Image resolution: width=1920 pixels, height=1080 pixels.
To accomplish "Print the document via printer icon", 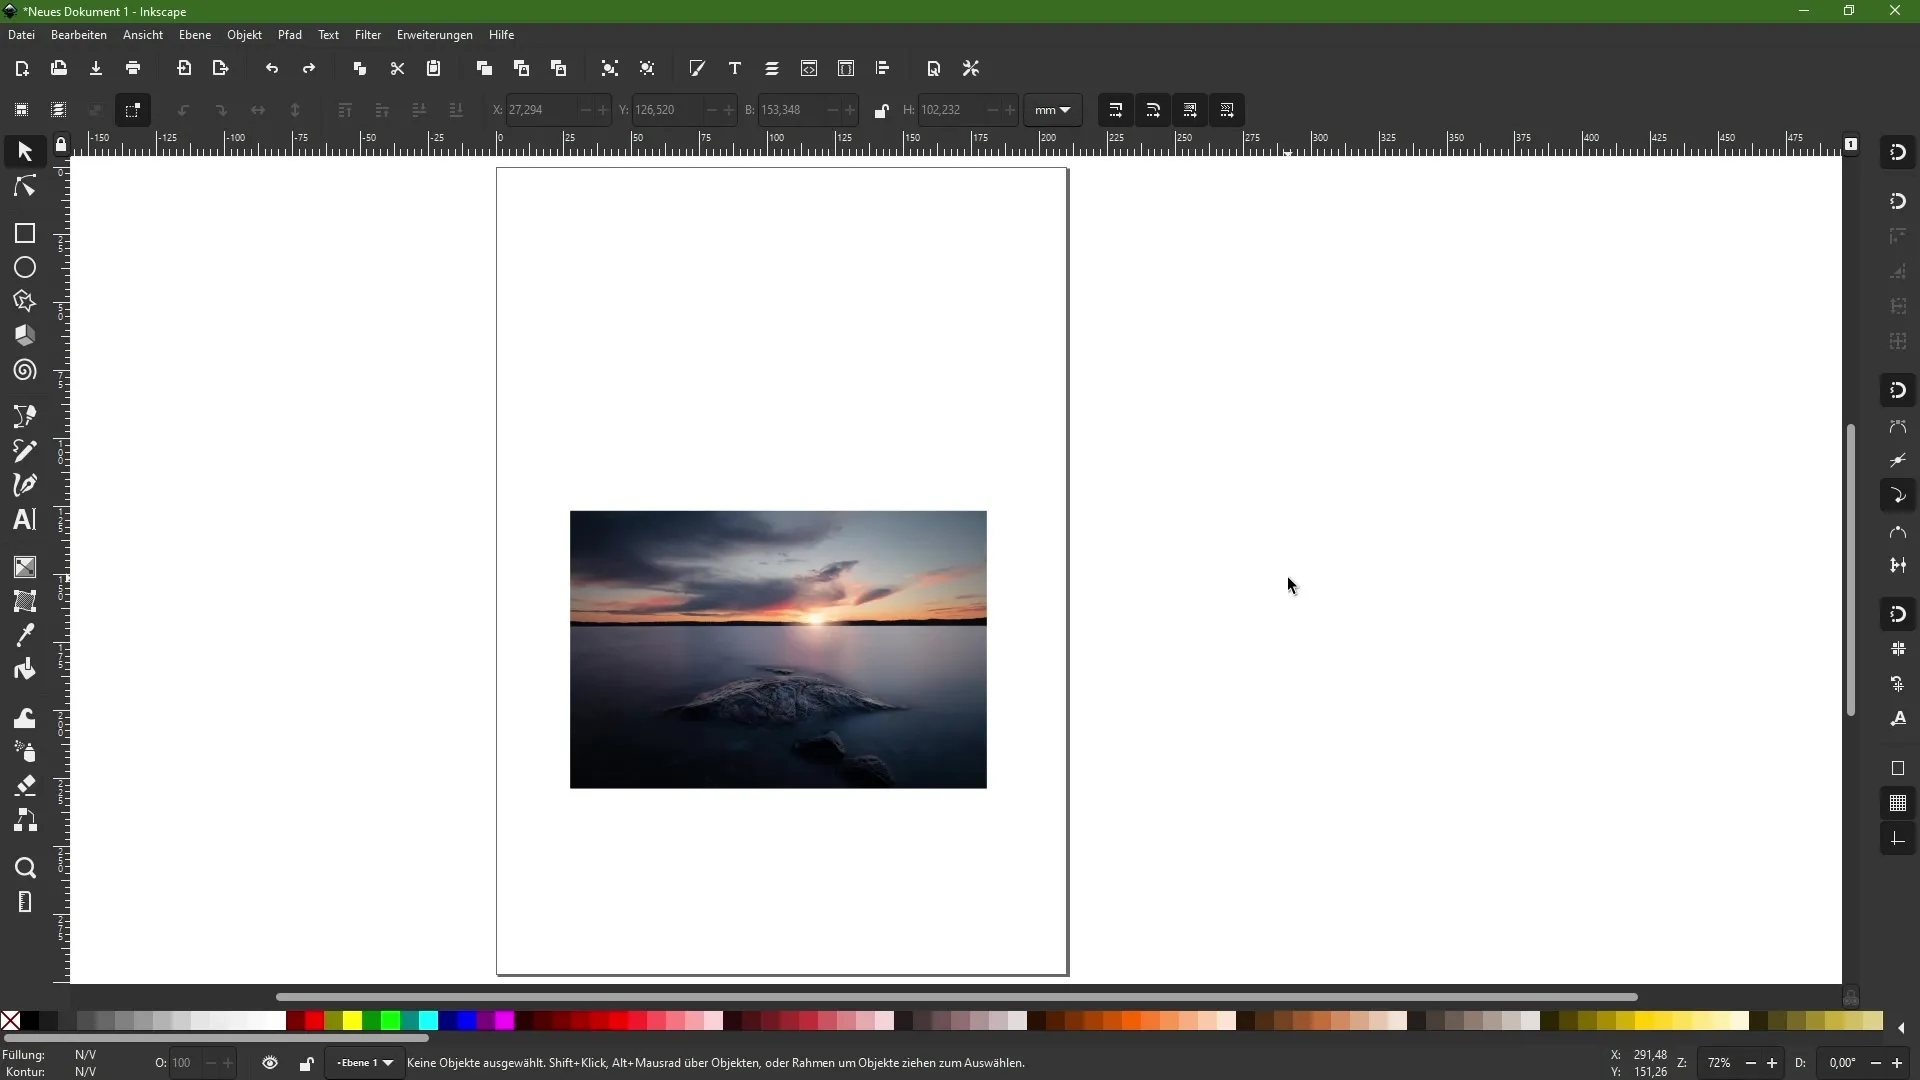I will (133, 68).
